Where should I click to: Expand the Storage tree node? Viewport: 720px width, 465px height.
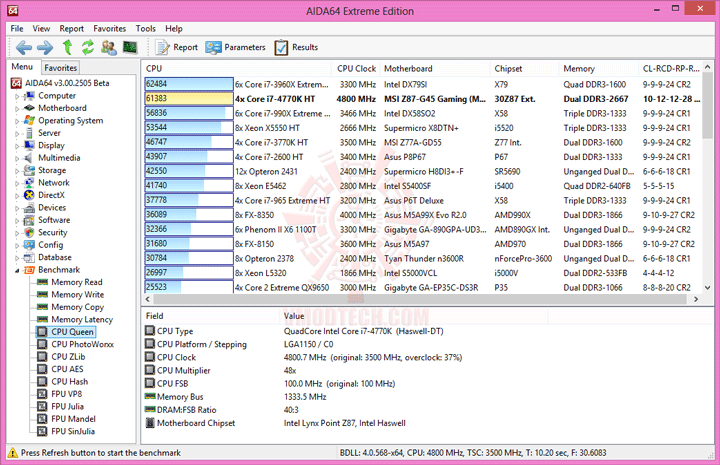click(x=17, y=171)
